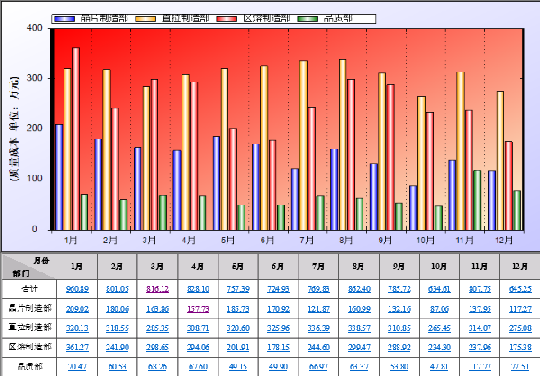Open the 合计 total link for 9月
Screen dimensions: 540x376
(x=399, y=289)
